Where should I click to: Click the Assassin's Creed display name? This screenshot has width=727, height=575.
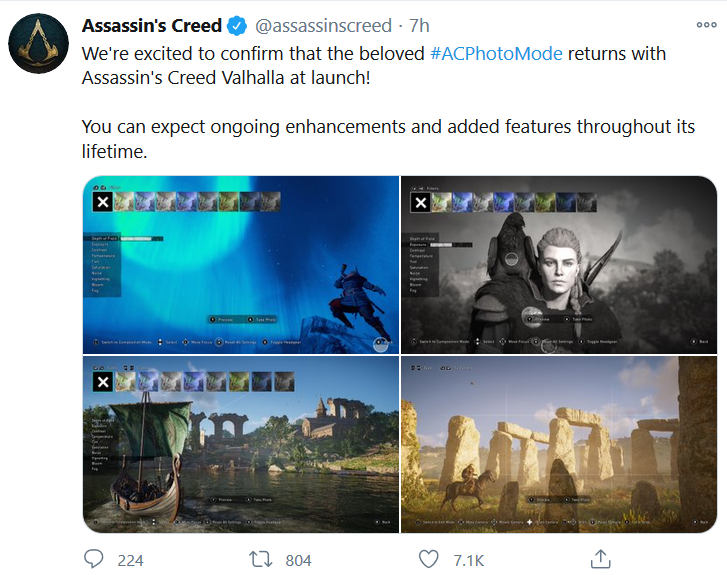coord(152,26)
